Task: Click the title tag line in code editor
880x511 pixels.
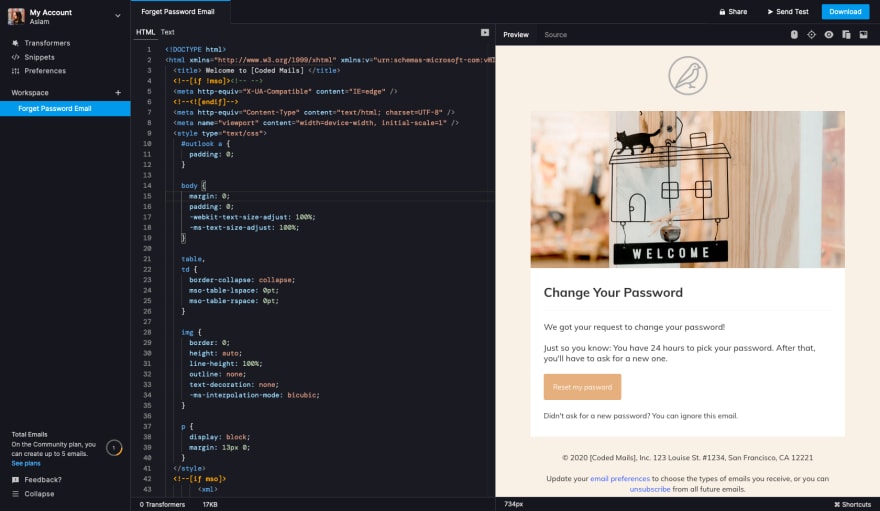Action: coord(256,71)
